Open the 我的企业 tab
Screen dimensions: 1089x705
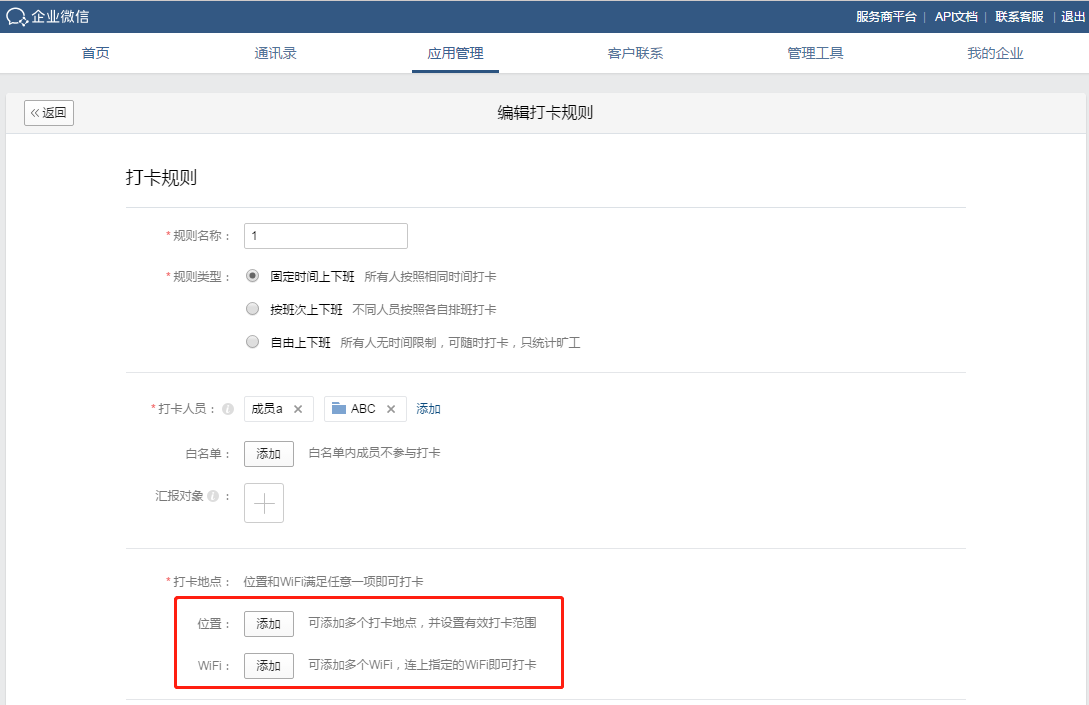pyautogui.click(x=995, y=54)
